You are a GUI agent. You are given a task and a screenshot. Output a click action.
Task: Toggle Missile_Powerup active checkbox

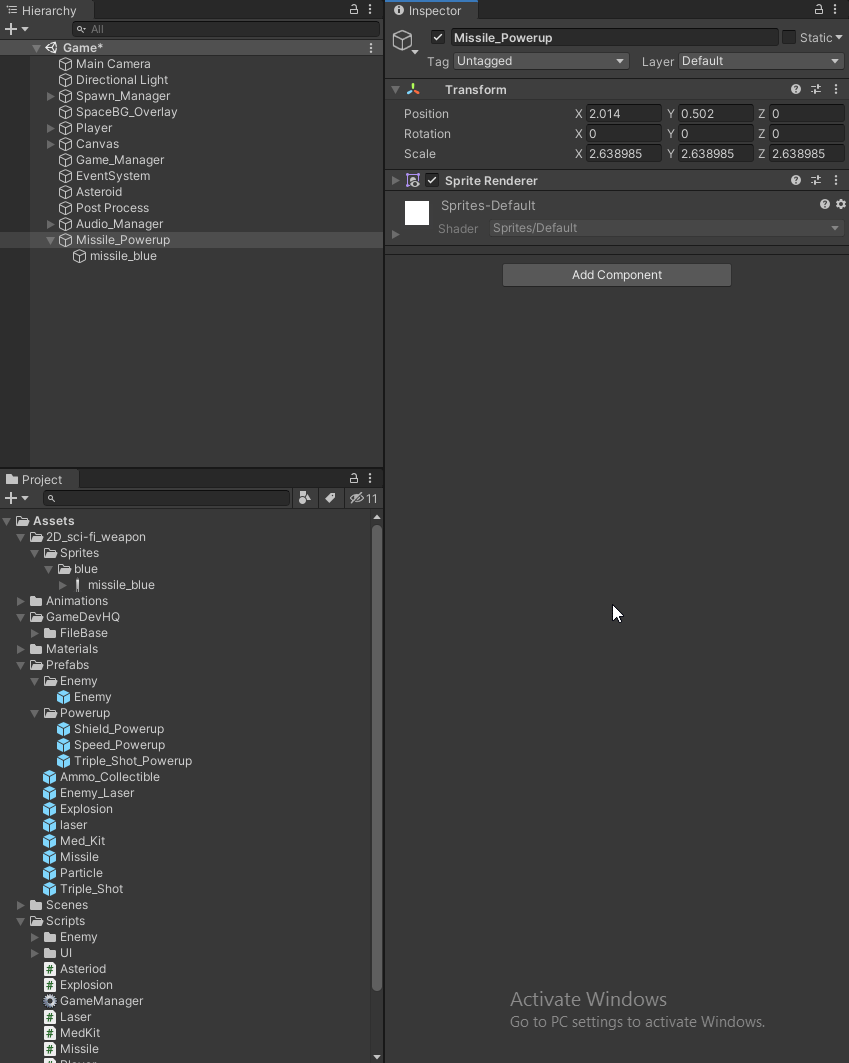tap(438, 37)
